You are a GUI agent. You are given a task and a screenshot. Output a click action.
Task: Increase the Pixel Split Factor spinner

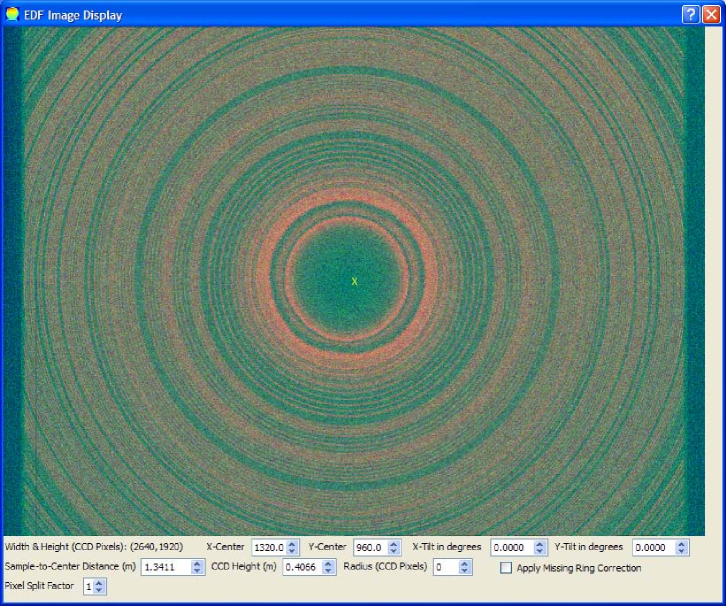click(99, 583)
